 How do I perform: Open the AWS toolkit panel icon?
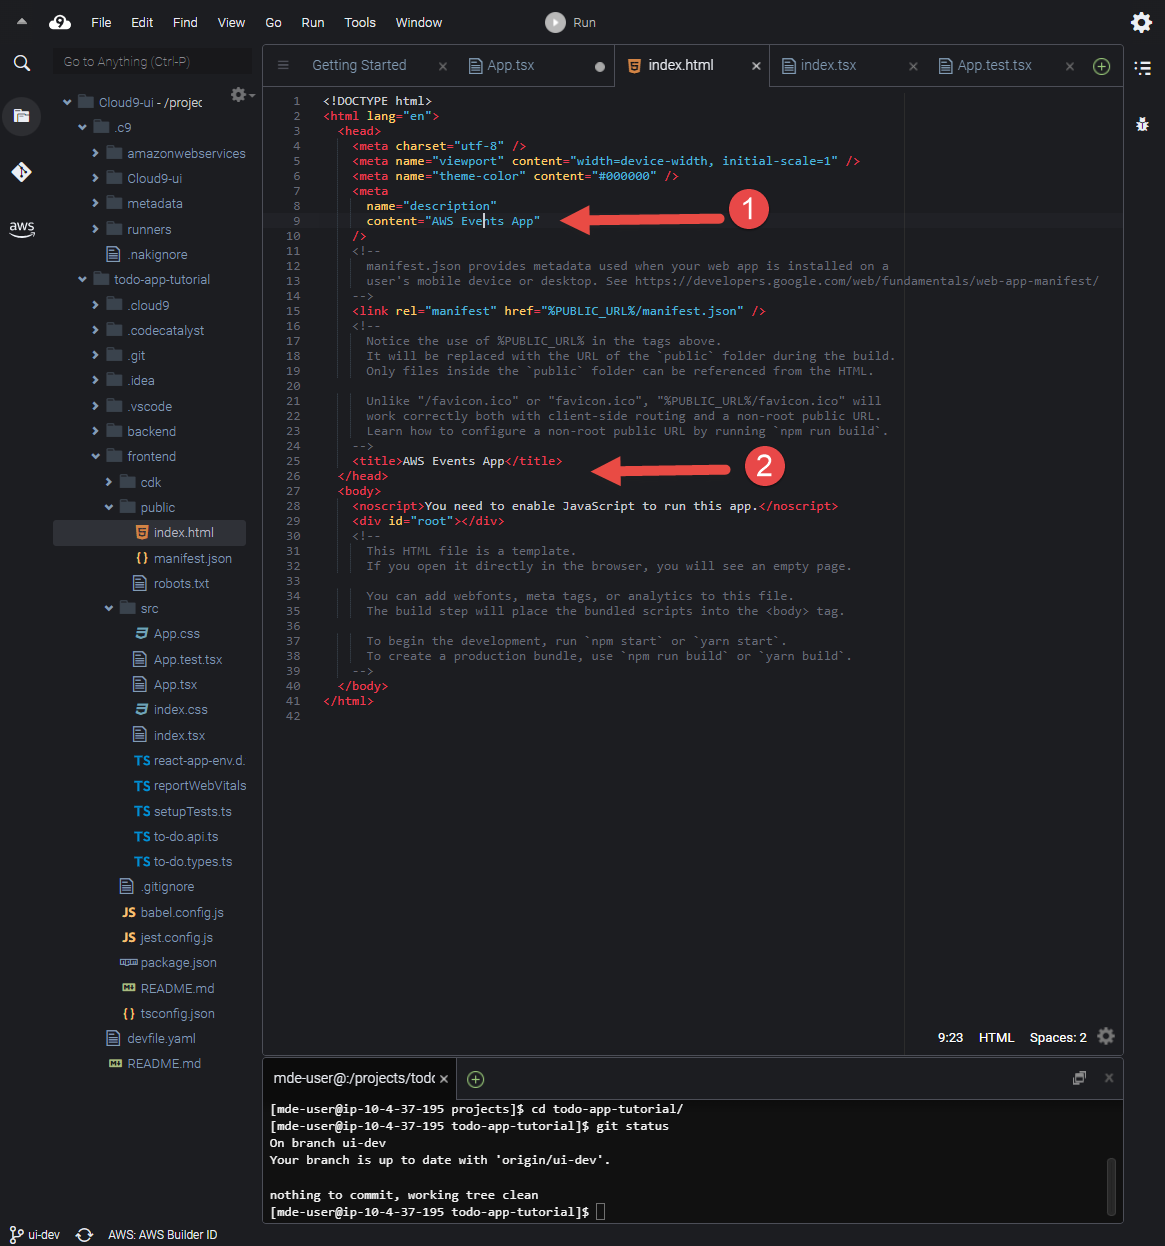coord(22,228)
